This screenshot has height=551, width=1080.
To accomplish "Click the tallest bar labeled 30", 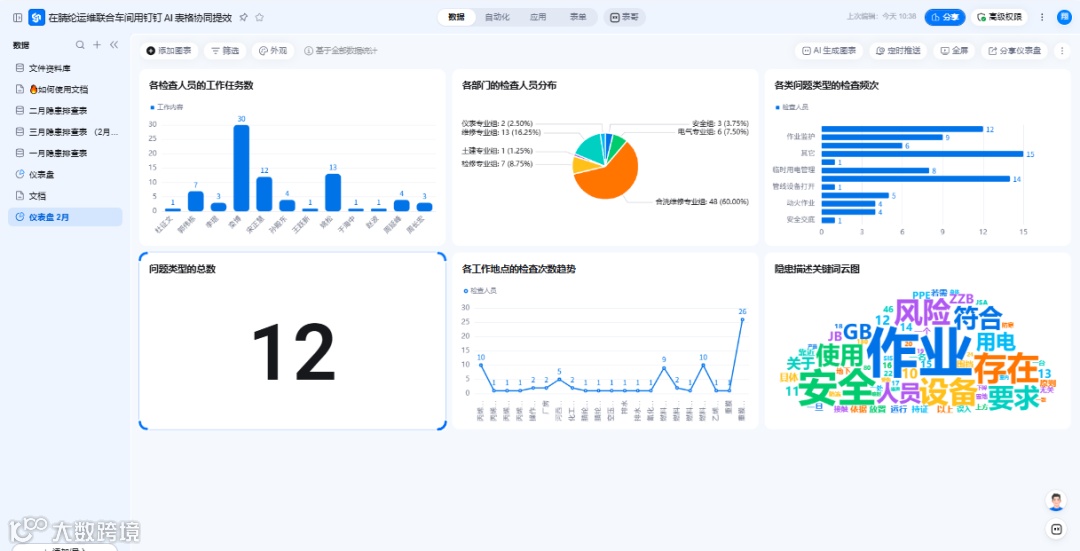I will click(x=241, y=168).
